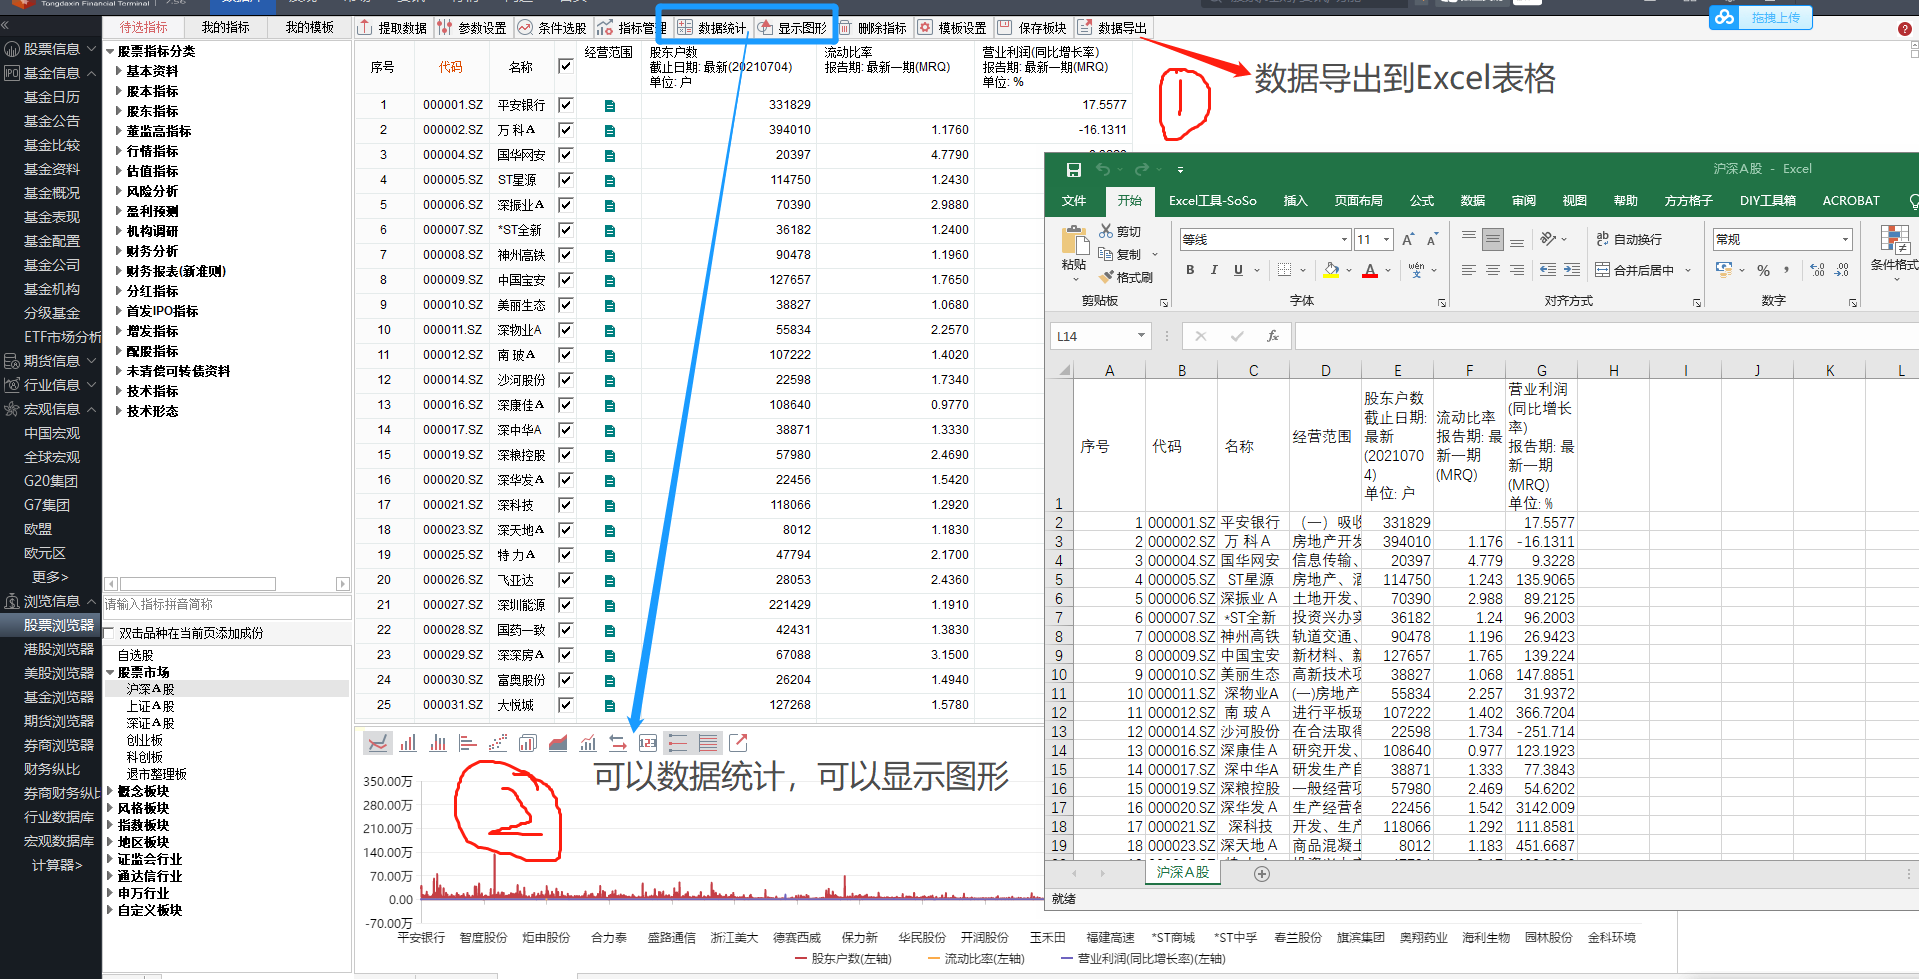The height and width of the screenshot is (979, 1919).
Task: Click Excel's increase indent icon
Action: click(x=1572, y=270)
